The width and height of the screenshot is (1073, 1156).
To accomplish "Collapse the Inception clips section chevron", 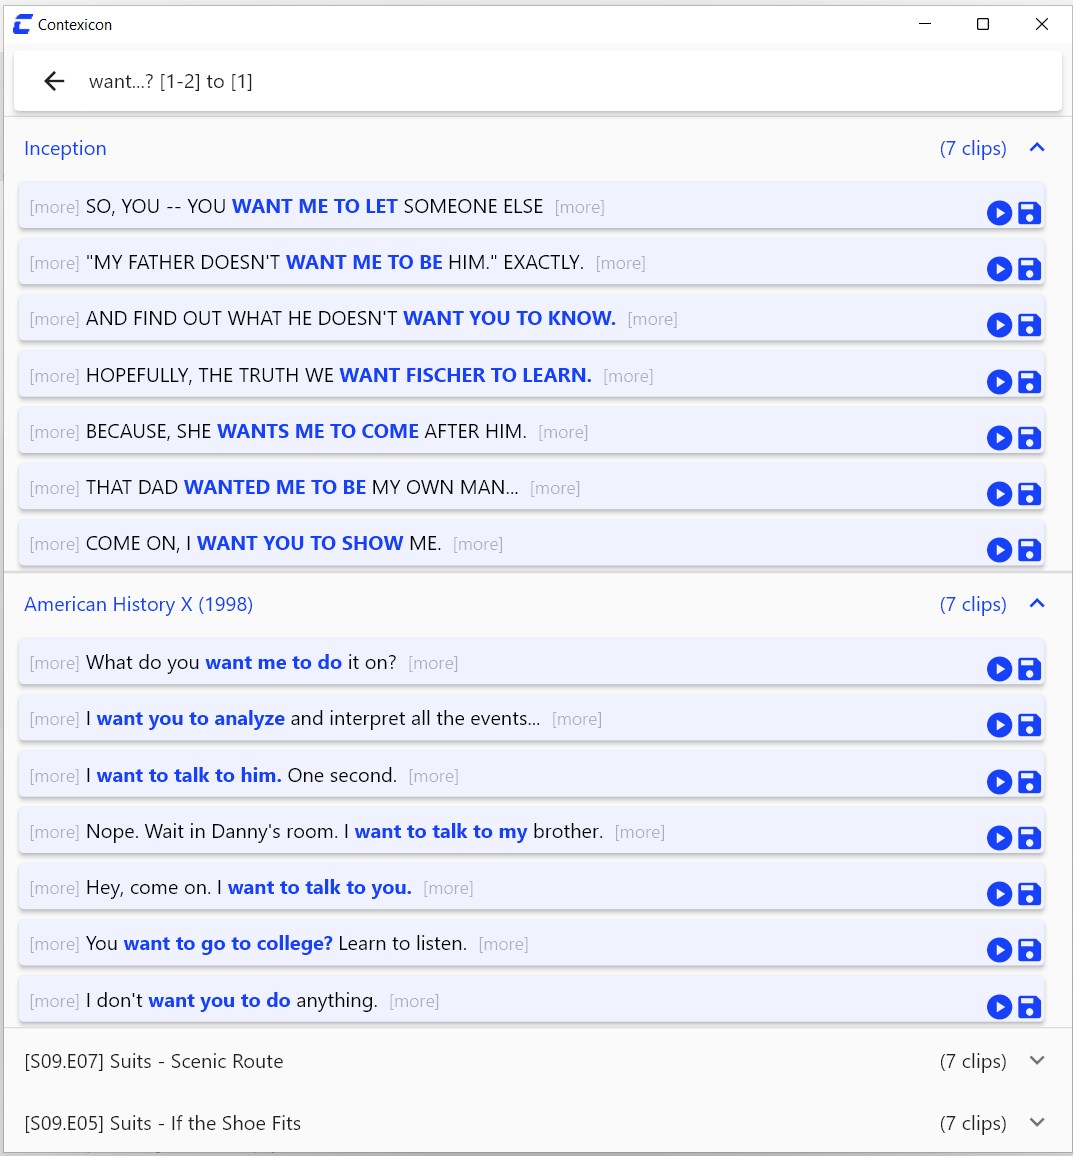I will click(x=1037, y=147).
